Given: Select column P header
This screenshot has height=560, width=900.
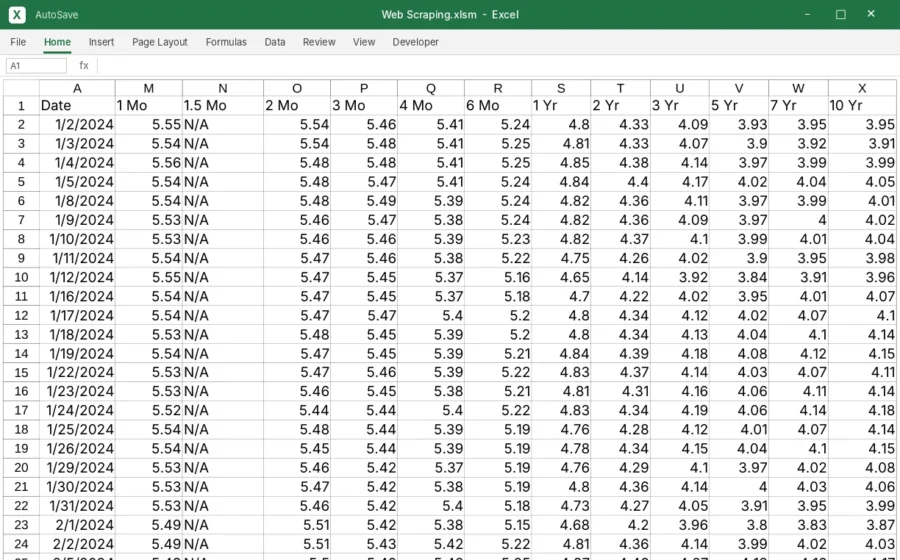Looking at the screenshot, I should 364,88.
